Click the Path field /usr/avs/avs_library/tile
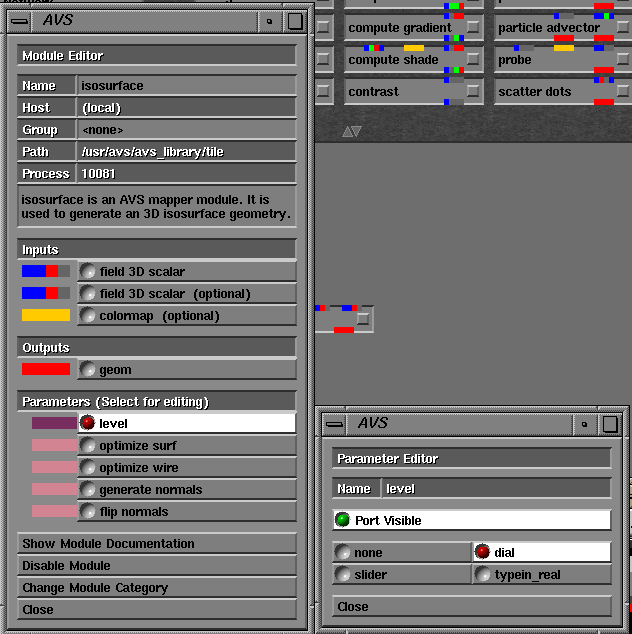The width and height of the screenshot is (632, 634). click(x=186, y=152)
